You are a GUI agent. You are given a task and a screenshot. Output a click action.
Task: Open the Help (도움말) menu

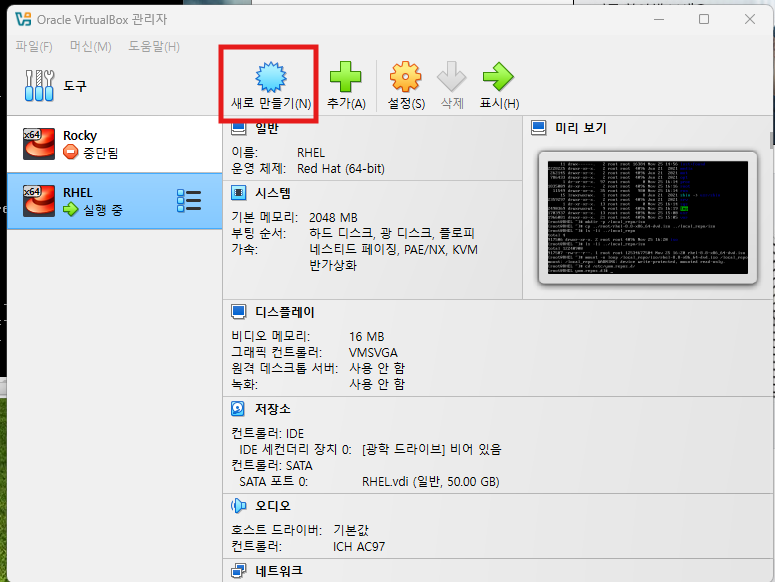154,46
